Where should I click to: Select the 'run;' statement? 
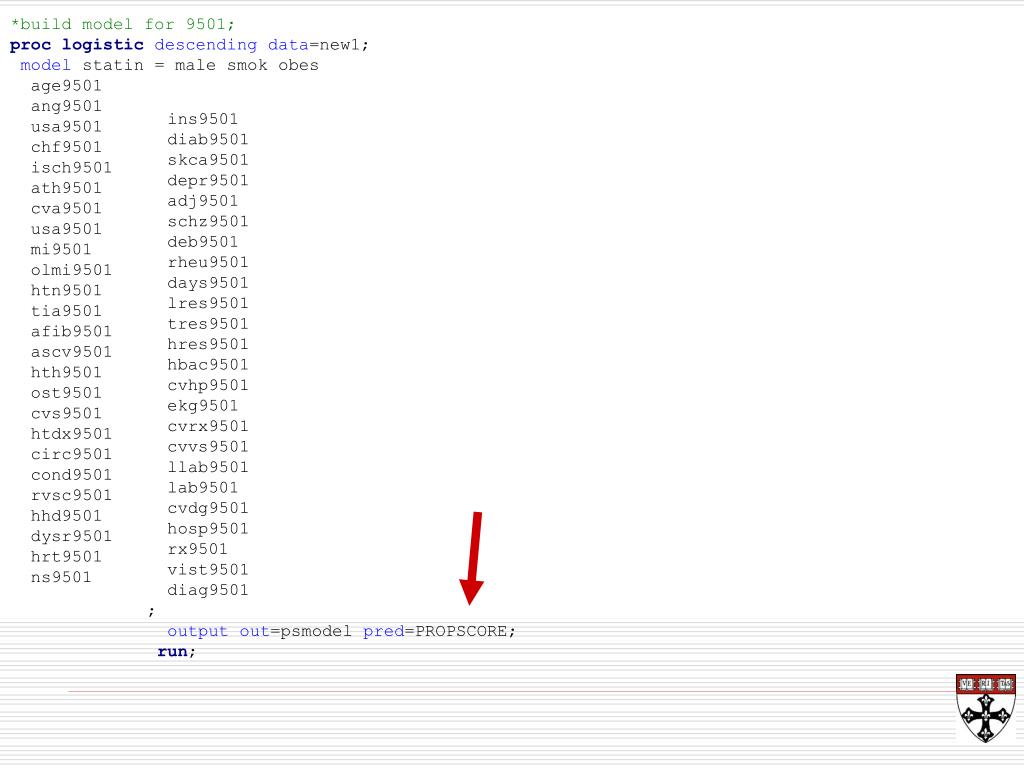click(176, 652)
